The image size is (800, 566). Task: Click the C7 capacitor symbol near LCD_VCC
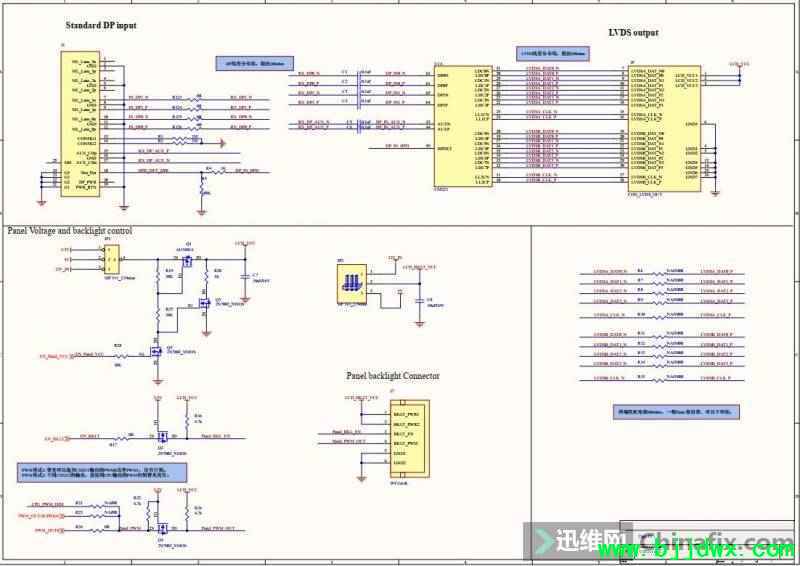coord(245,276)
